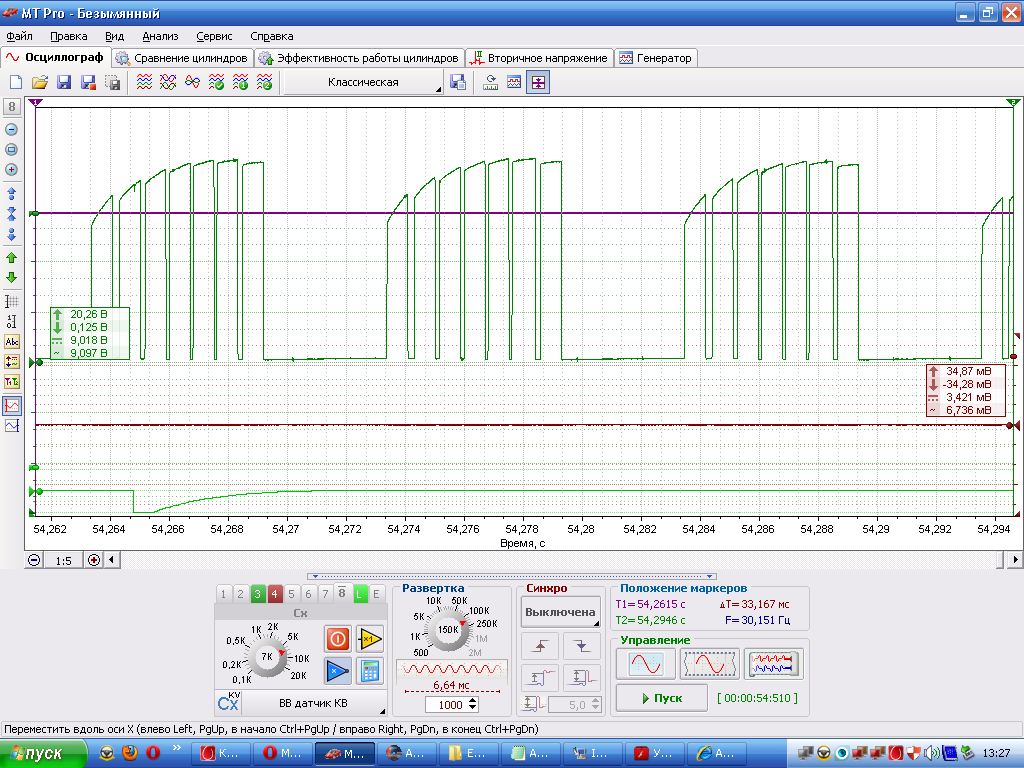This screenshot has width=1024, height=768.
Task: Toggle channel 1 button
Action: click(223, 594)
